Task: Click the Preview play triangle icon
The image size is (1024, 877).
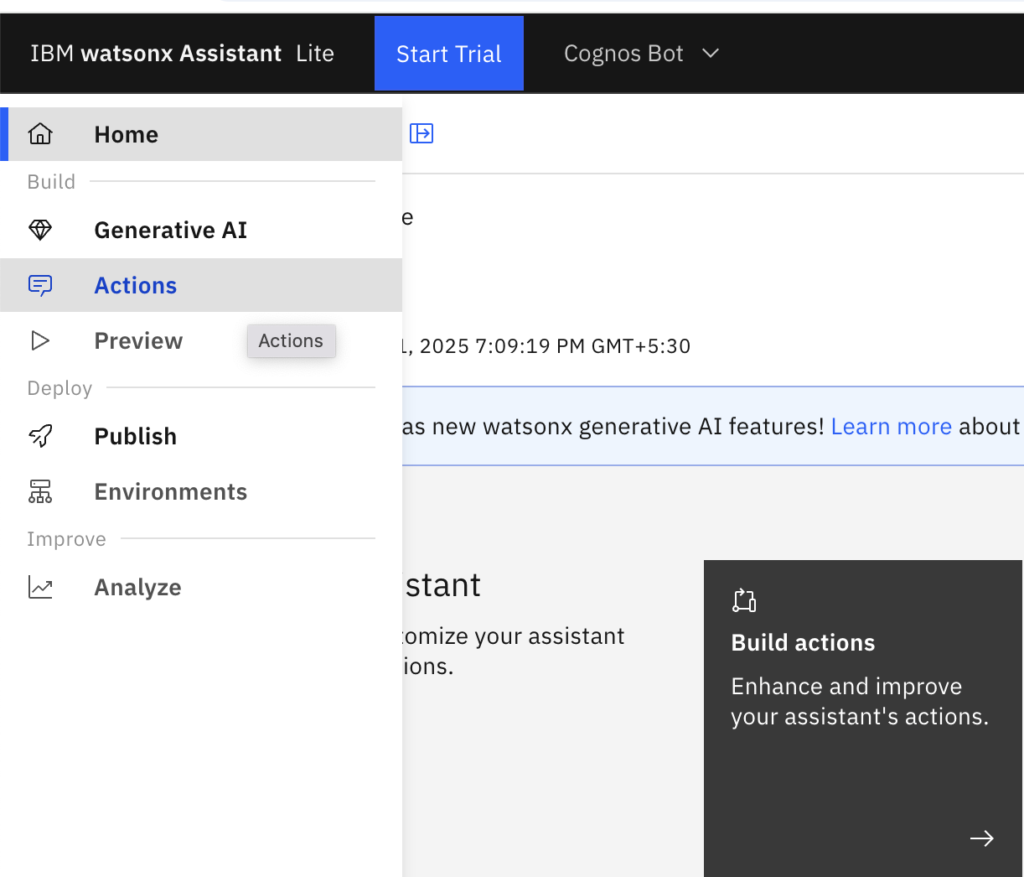Action: click(40, 341)
